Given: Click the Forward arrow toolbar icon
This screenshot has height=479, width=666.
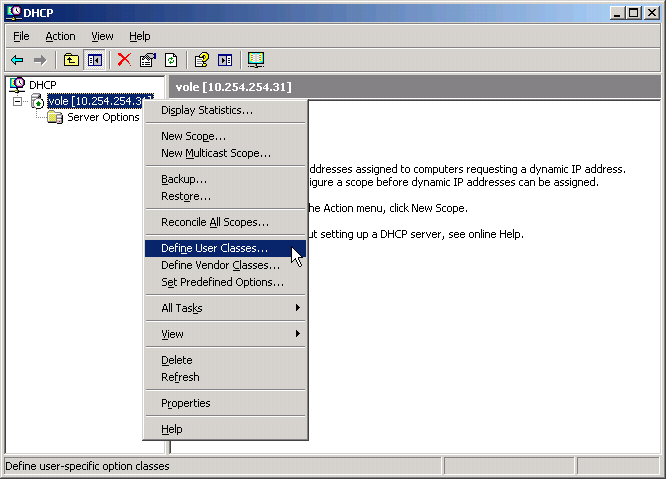Looking at the screenshot, I should point(40,60).
